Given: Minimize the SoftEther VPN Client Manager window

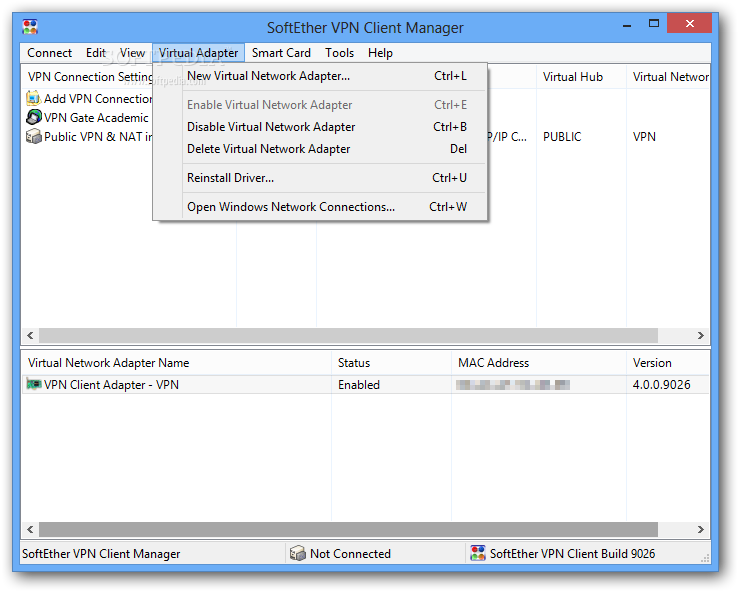Looking at the screenshot, I should tap(627, 24).
